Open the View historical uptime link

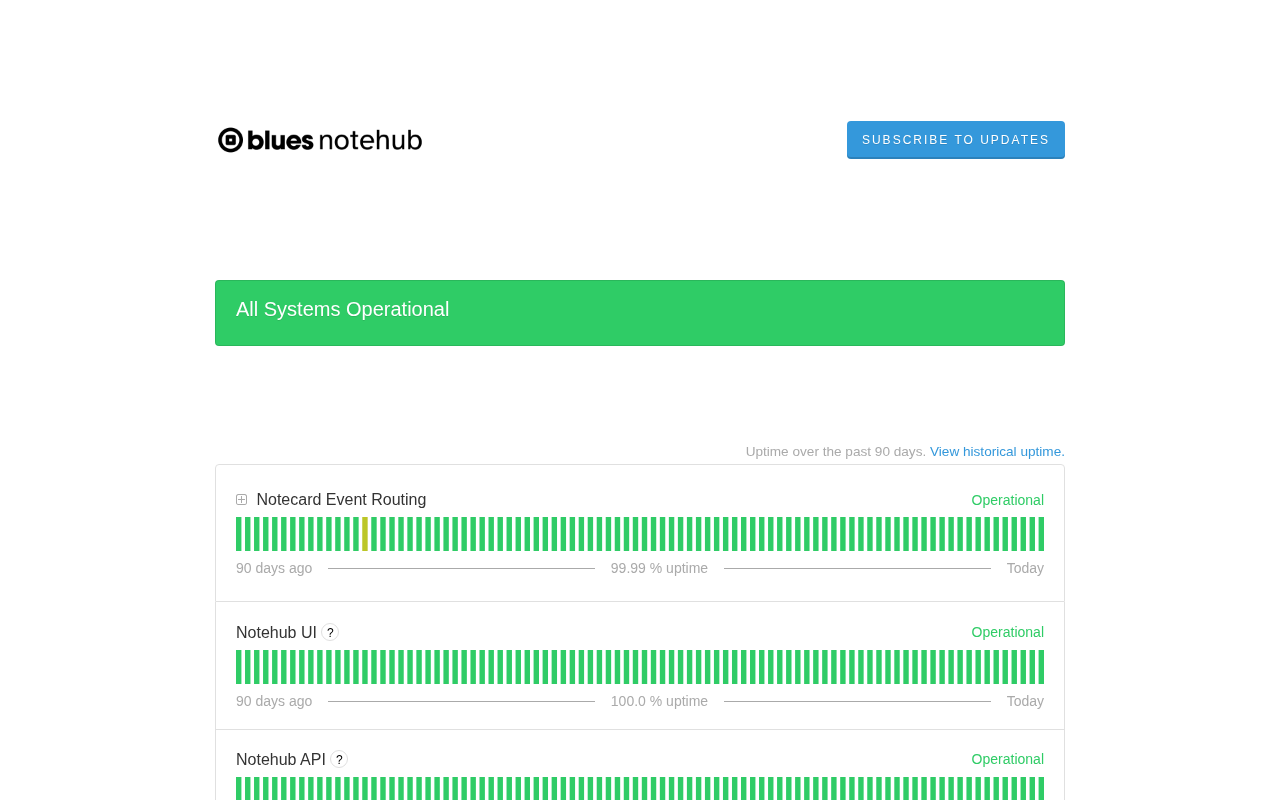click(997, 452)
